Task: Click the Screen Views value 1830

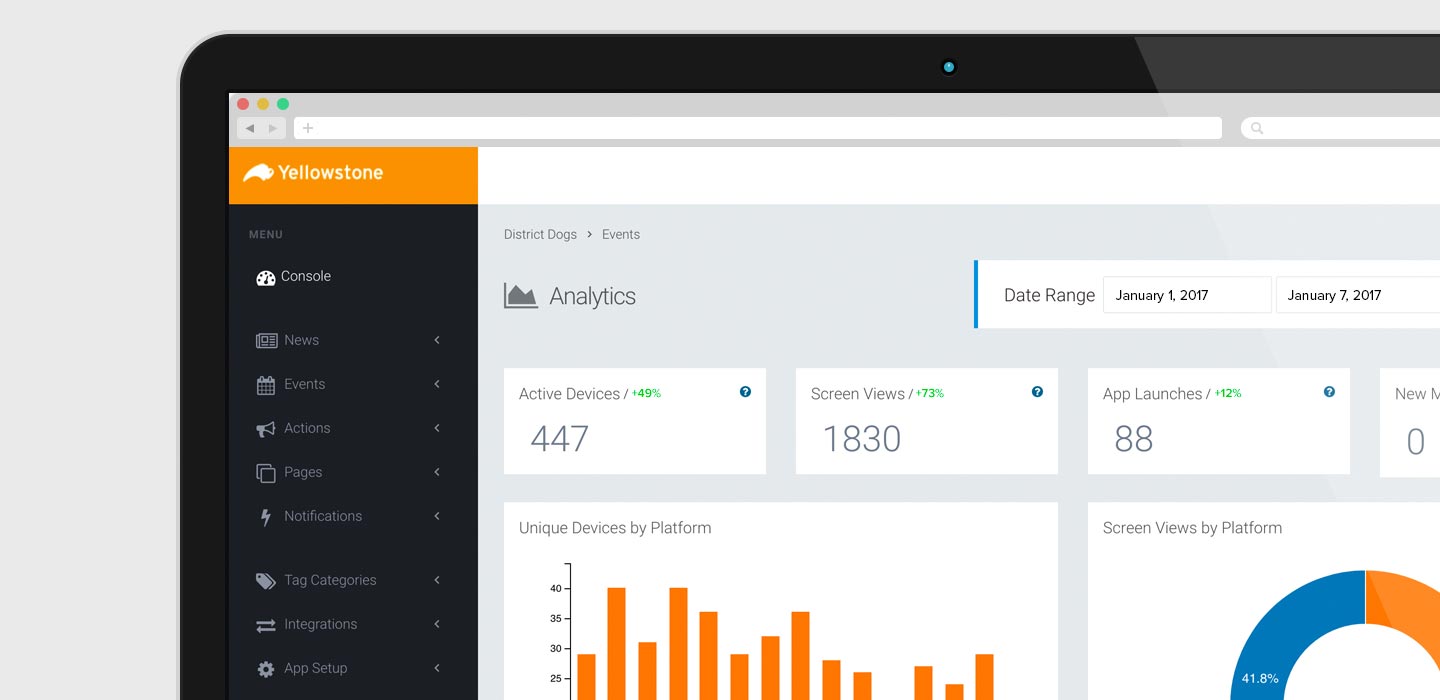Action: point(861,439)
